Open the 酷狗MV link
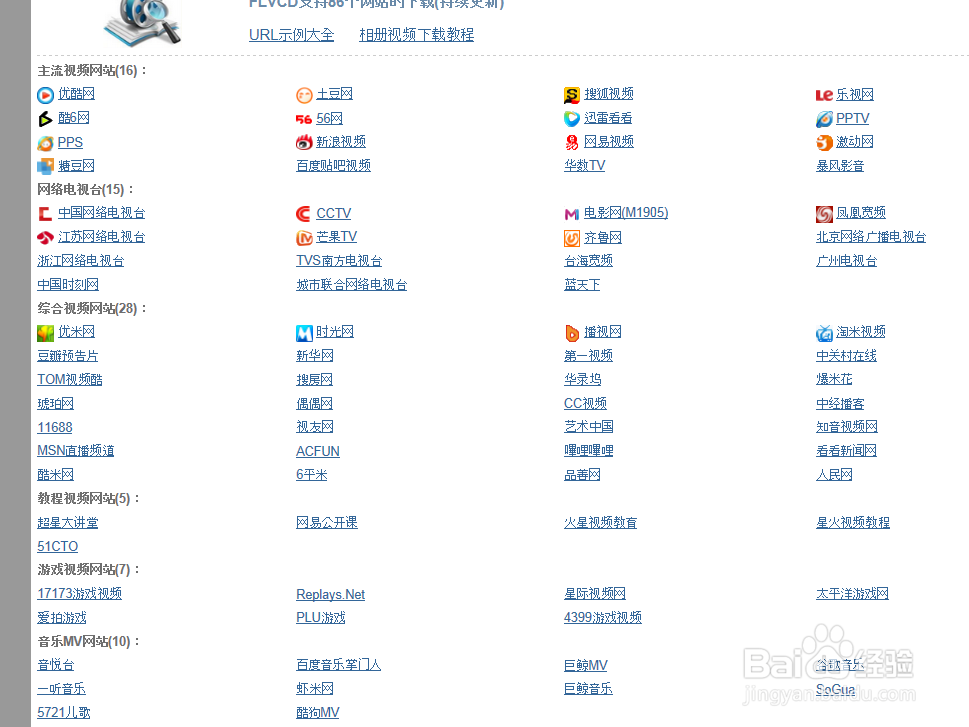 [x=318, y=713]
